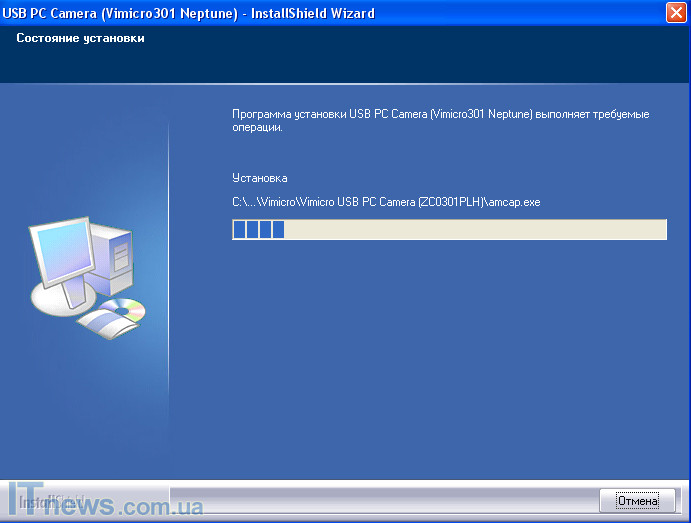
Task: Click the USB PC Camera title bar
Action: [190, 13]
